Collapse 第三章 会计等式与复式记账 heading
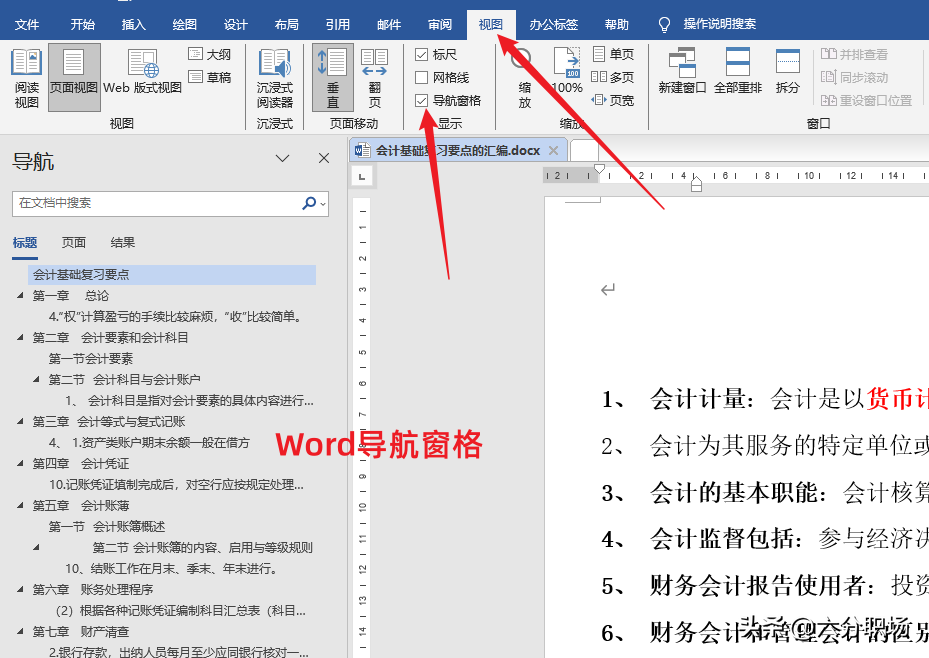 coord(20,421)
